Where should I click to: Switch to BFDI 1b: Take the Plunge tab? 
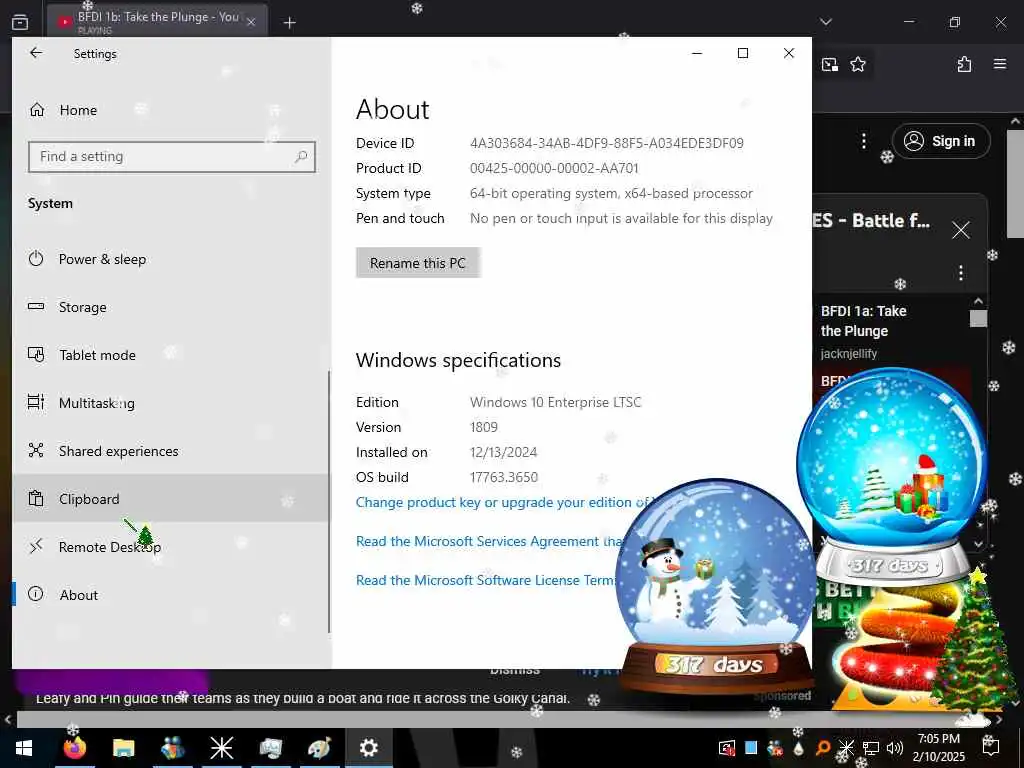(157, 22)
